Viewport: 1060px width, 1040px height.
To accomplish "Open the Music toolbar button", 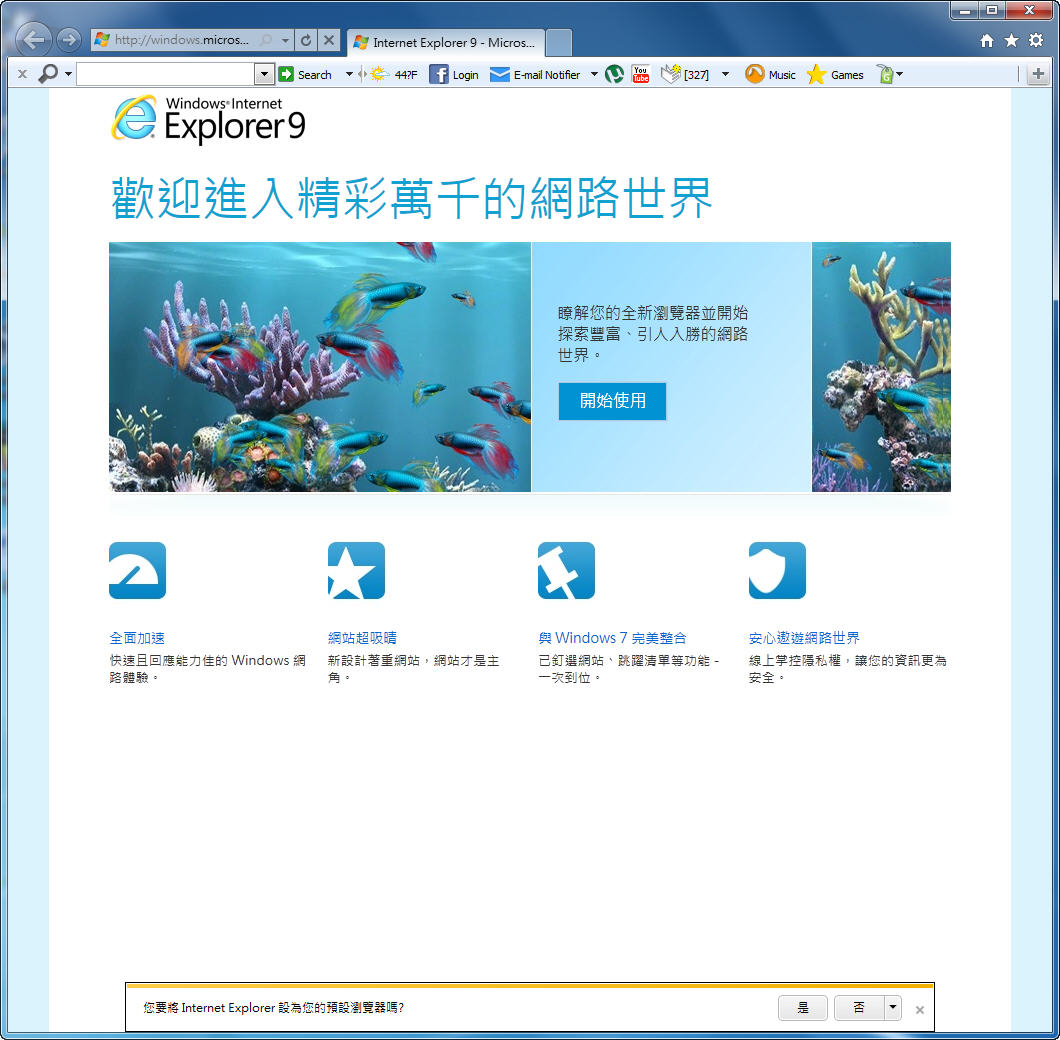I will click(771, 74).
